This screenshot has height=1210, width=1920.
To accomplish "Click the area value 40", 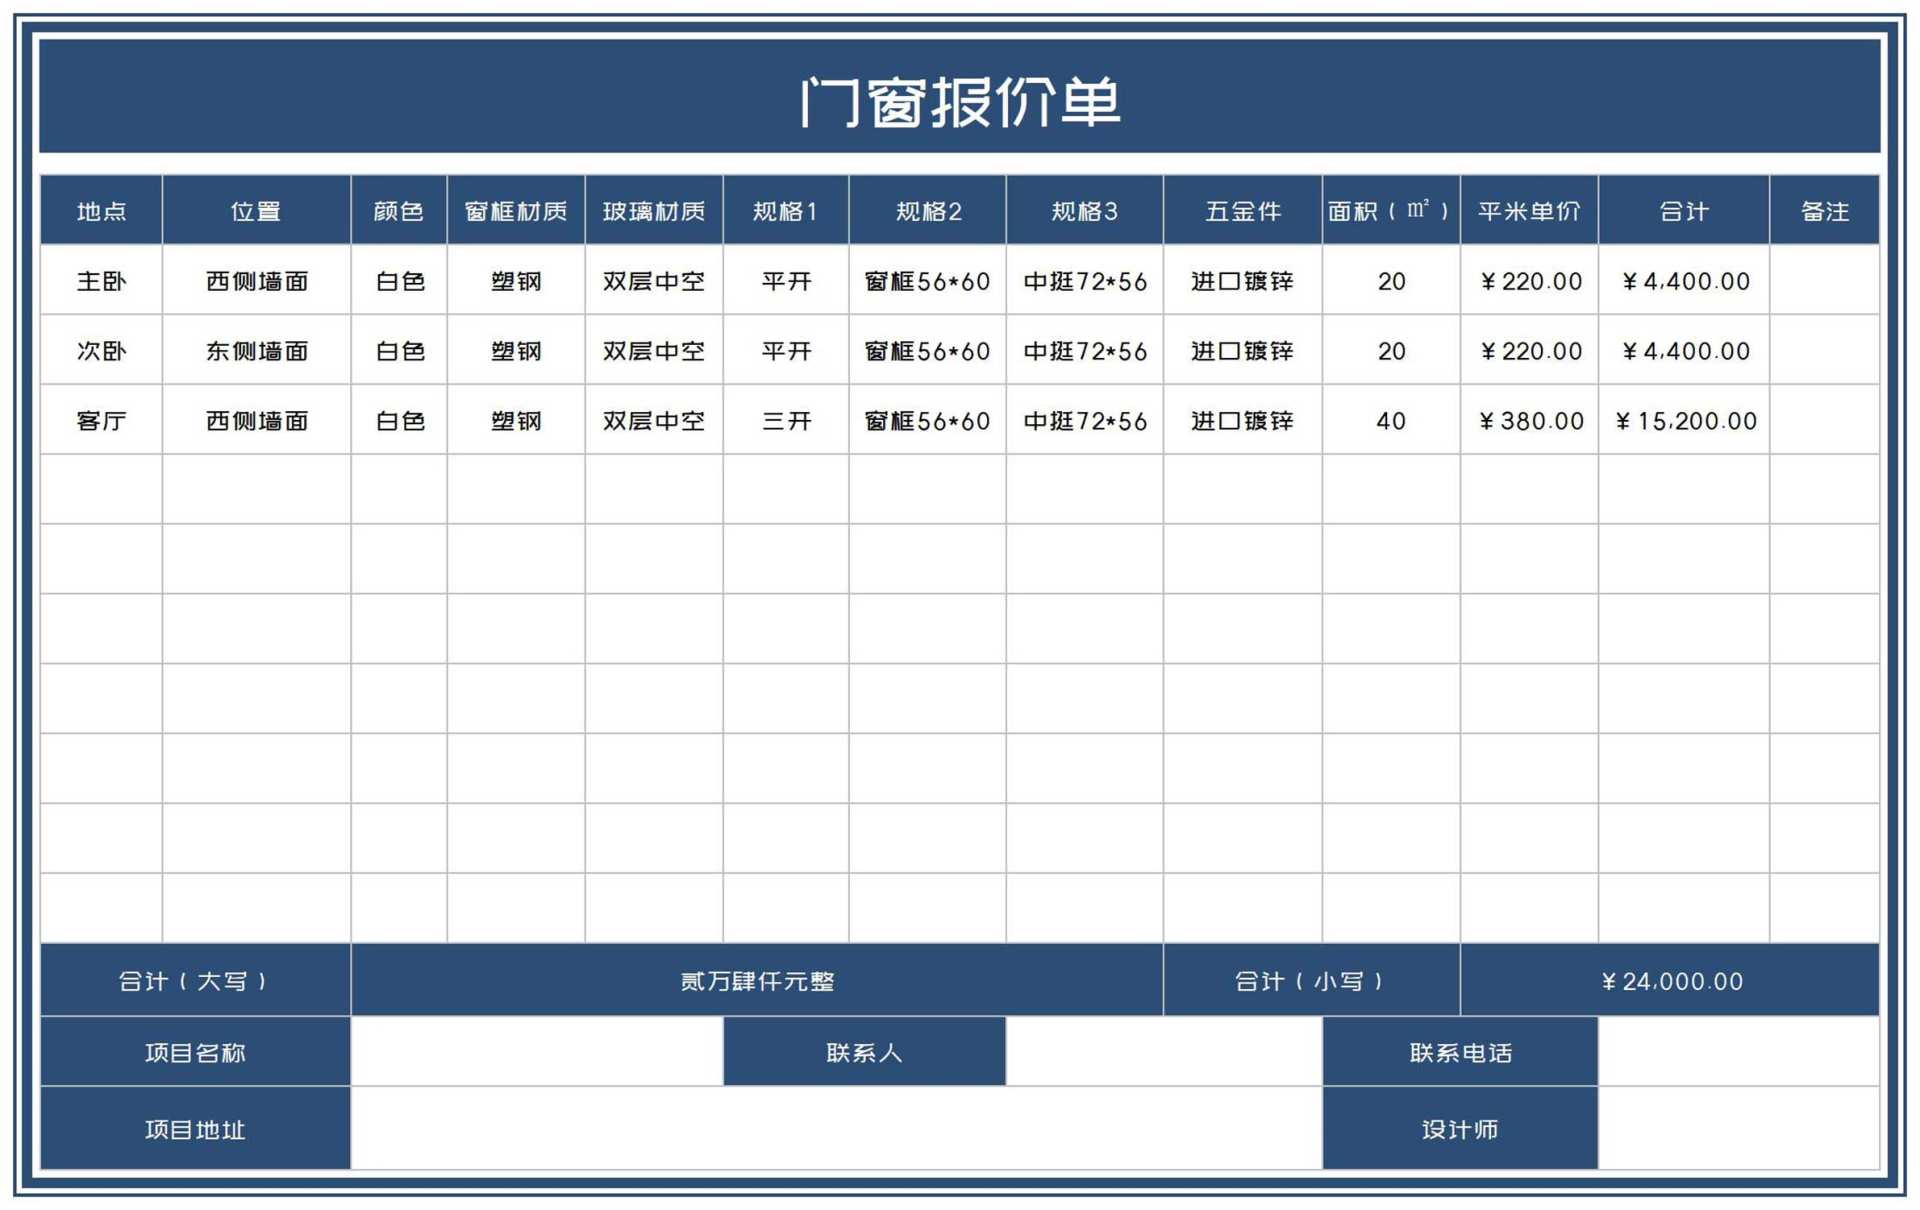I will tap(1391, 421).
